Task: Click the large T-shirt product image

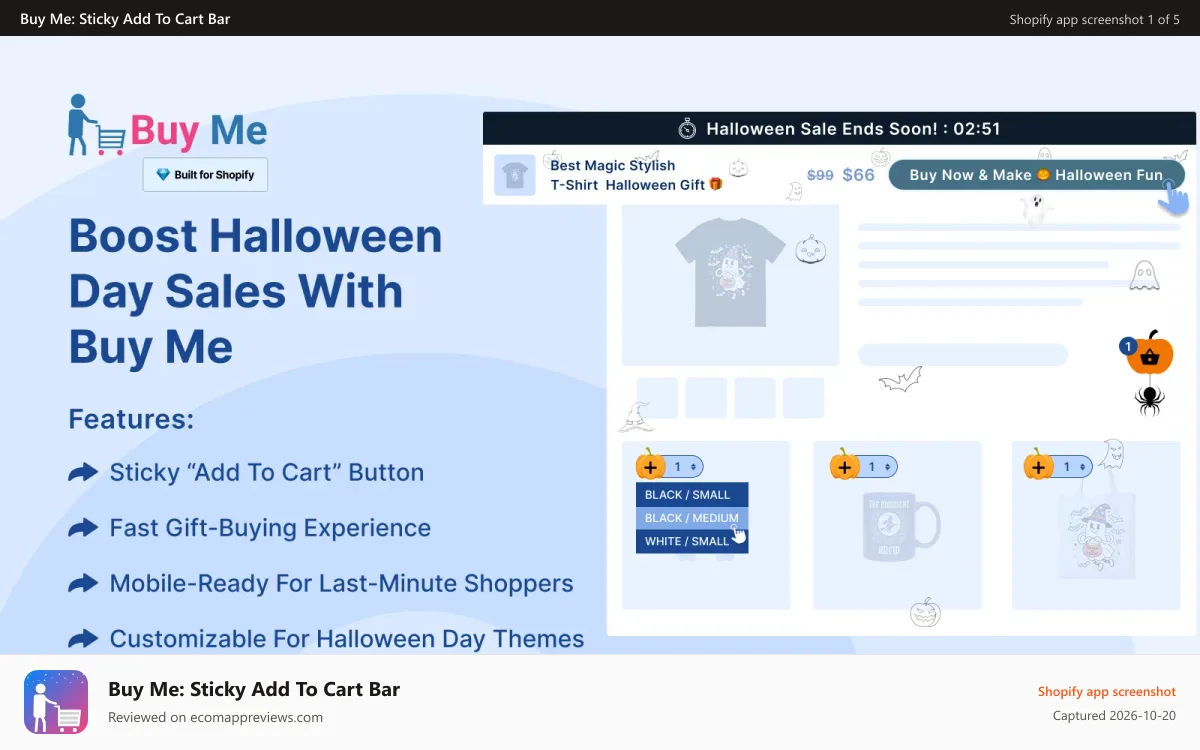Action: tap(730, 271)
